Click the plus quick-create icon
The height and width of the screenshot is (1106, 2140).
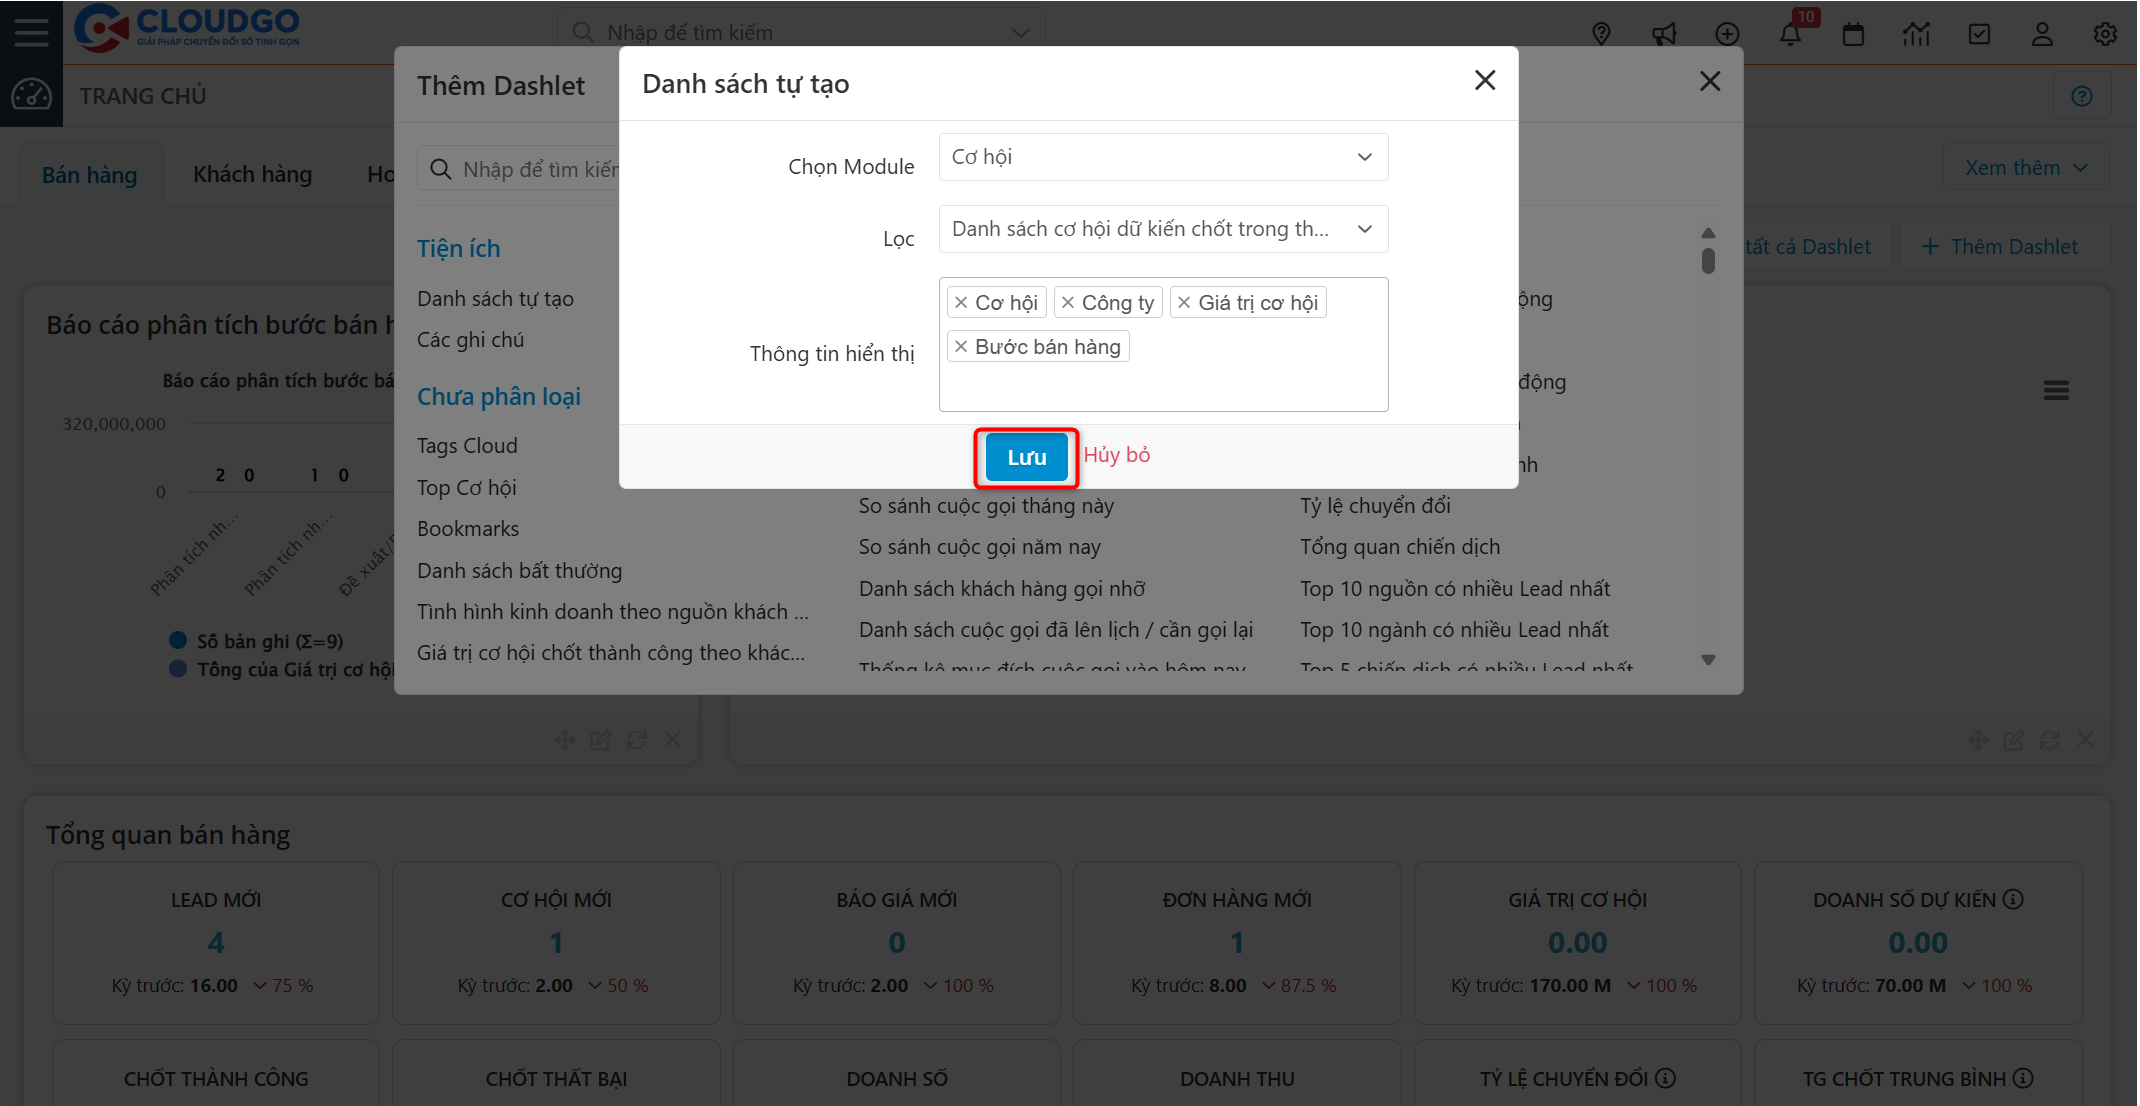tap(1727, 33)
